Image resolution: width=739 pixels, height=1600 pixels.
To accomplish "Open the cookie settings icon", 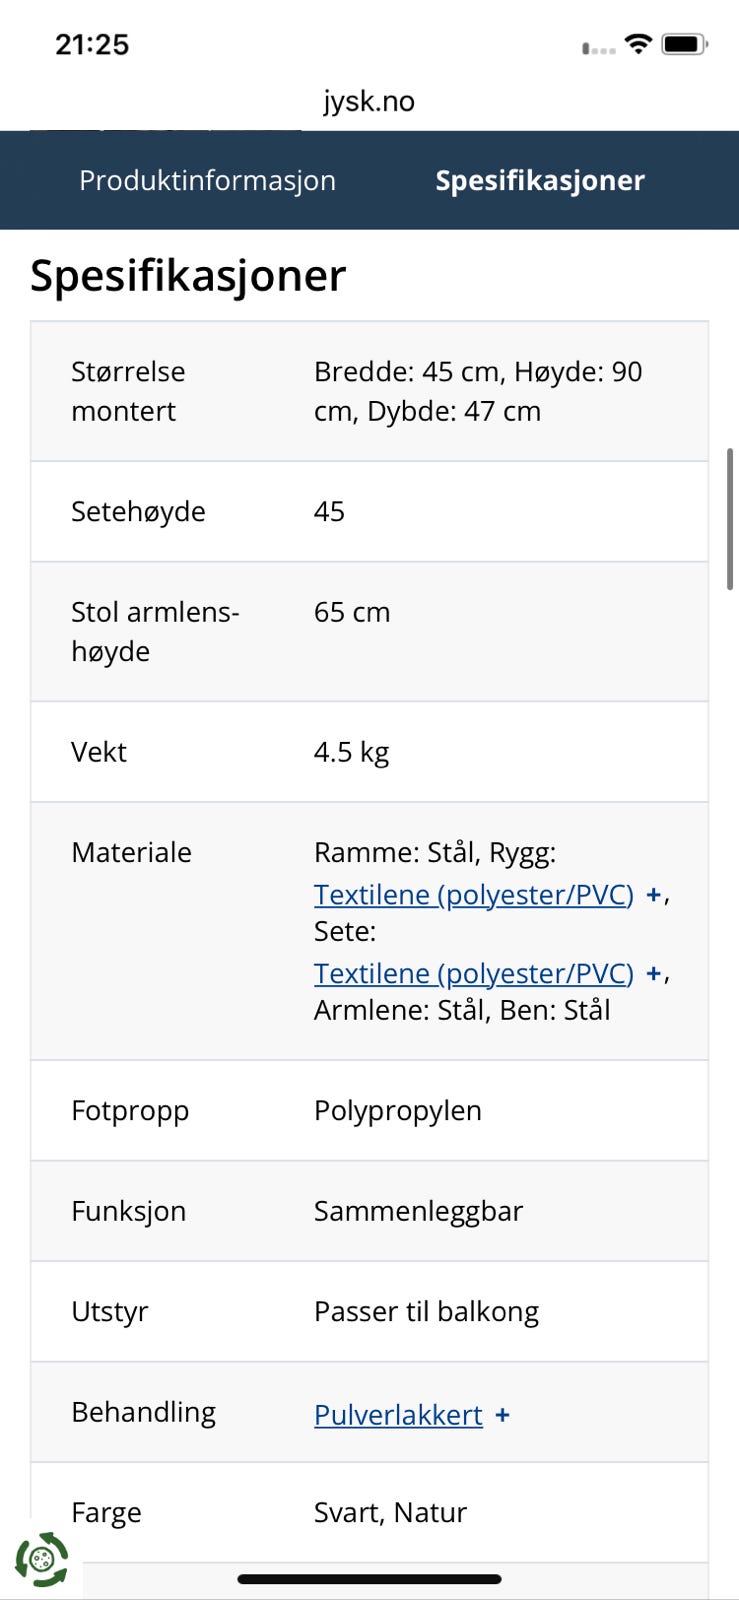I will tap(41, 1559).
